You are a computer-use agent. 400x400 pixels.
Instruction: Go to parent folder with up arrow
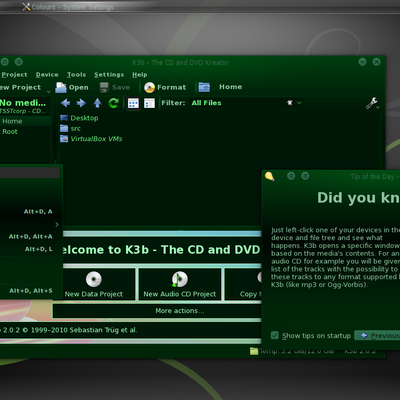[97, 103]
